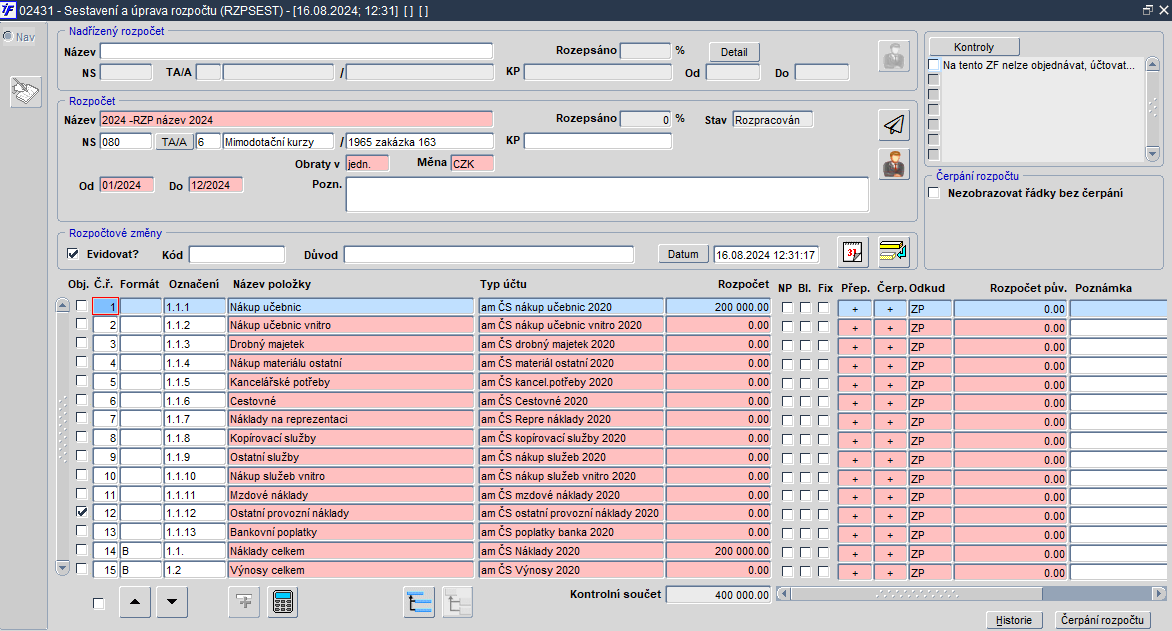The image size is (1172, 631).
Task: Click the Čerp. plus button for Bankovní poplatky
Action: (x=889, y=534)
